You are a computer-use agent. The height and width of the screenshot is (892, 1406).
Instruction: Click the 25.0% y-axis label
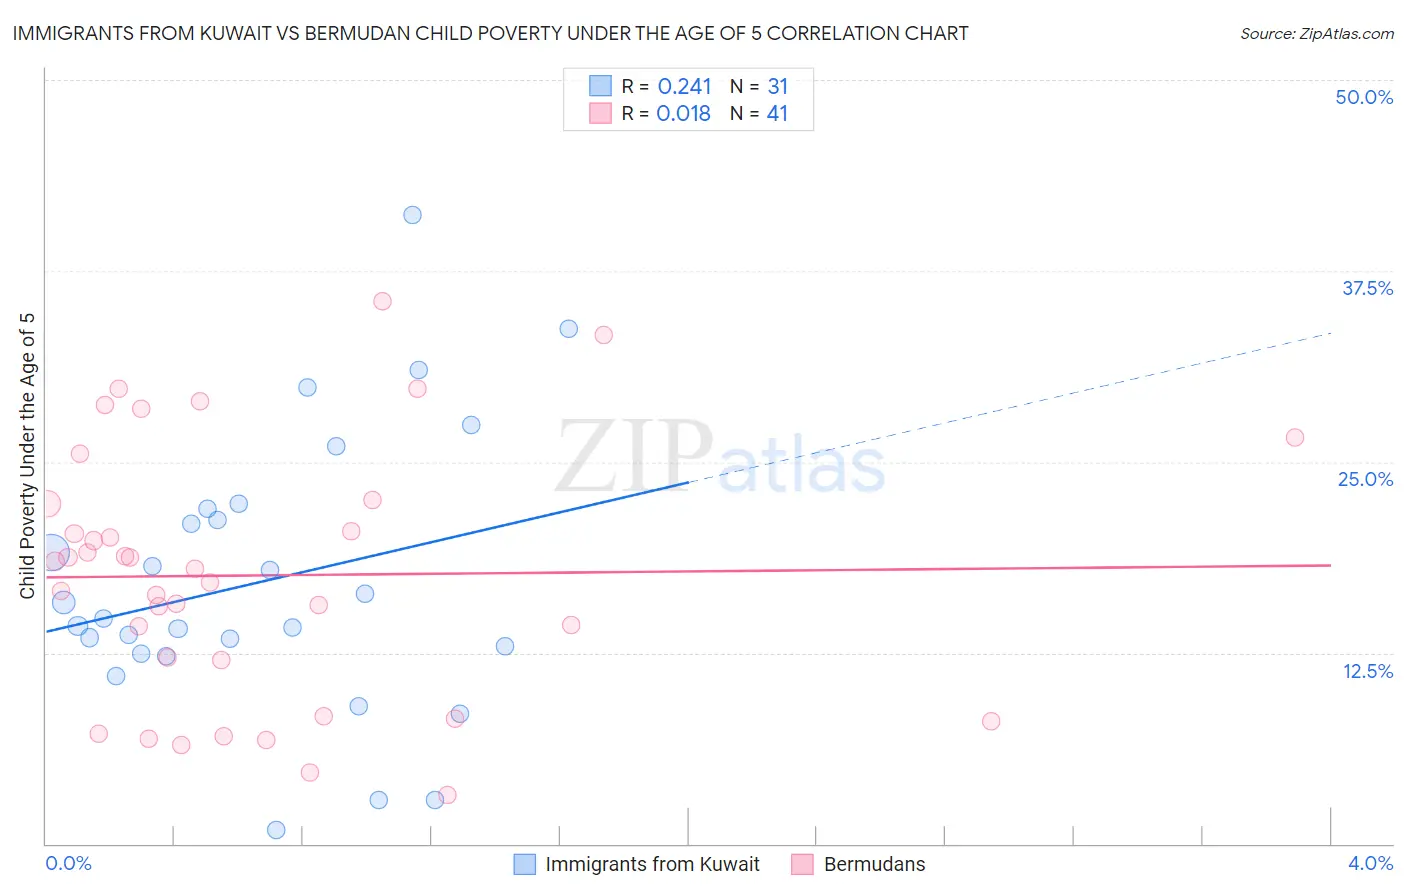pos(1365,479)
